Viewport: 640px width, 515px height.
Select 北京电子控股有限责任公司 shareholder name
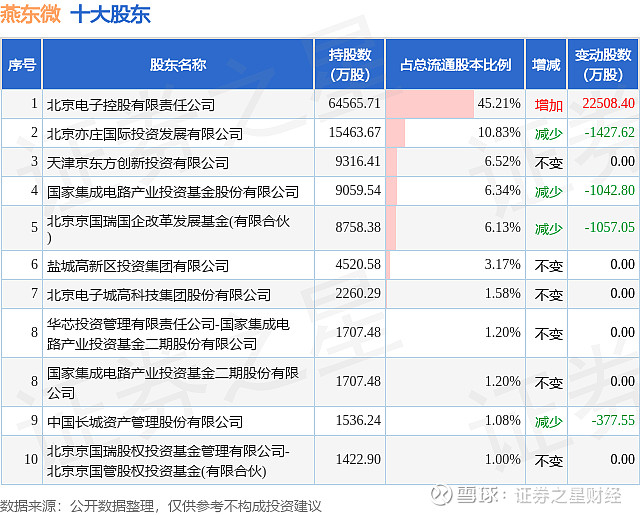[131, 105]
